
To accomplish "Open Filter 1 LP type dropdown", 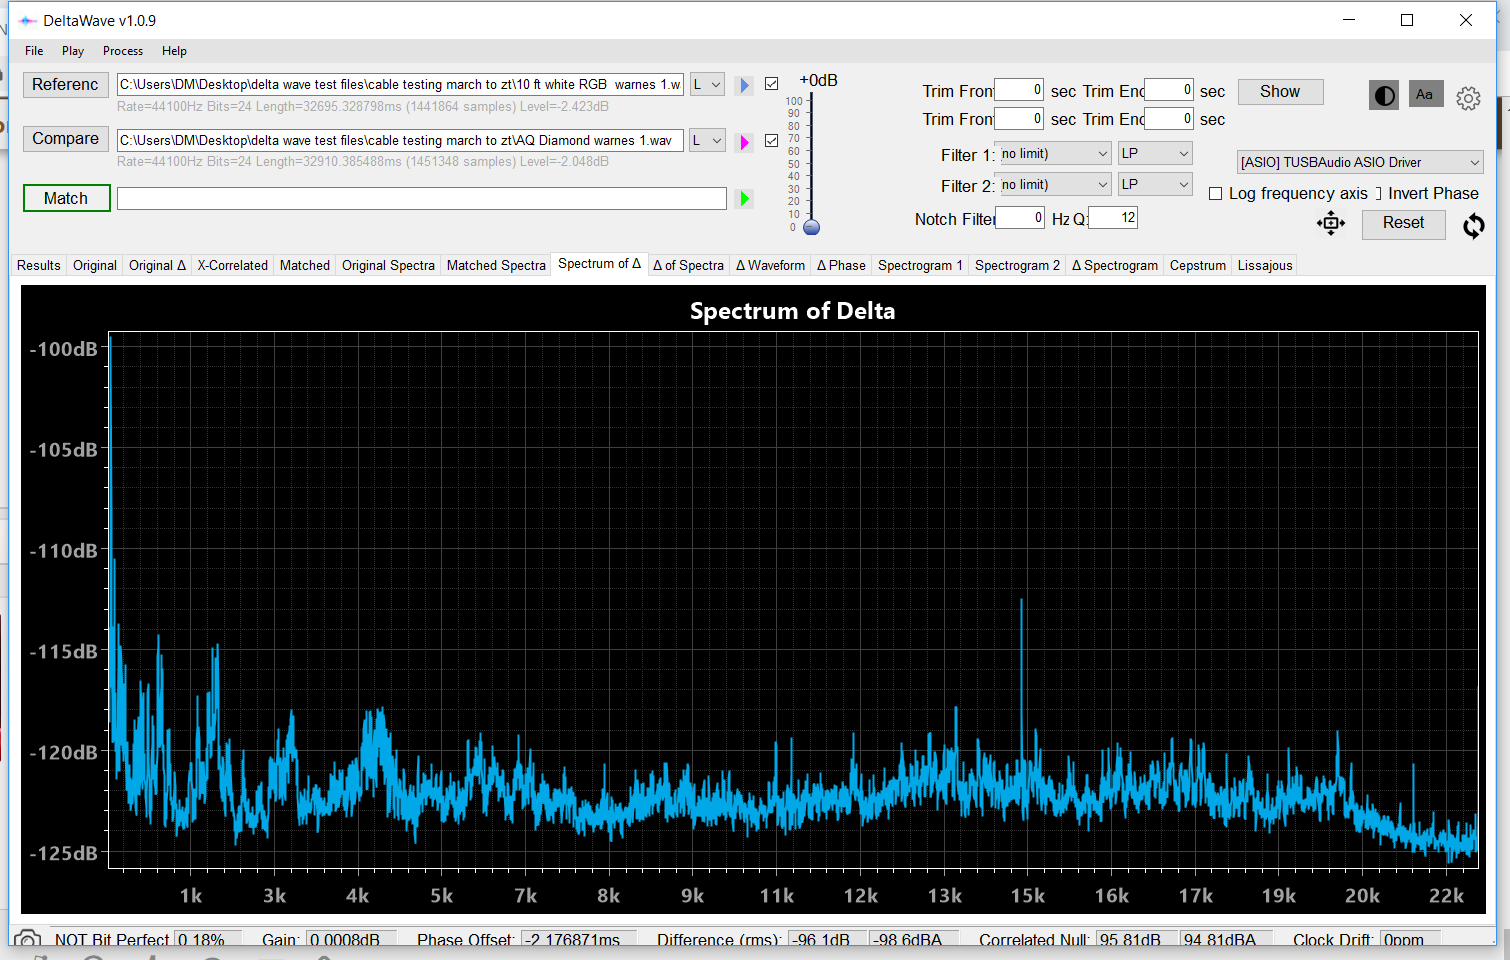I will tap(1155, 154).
